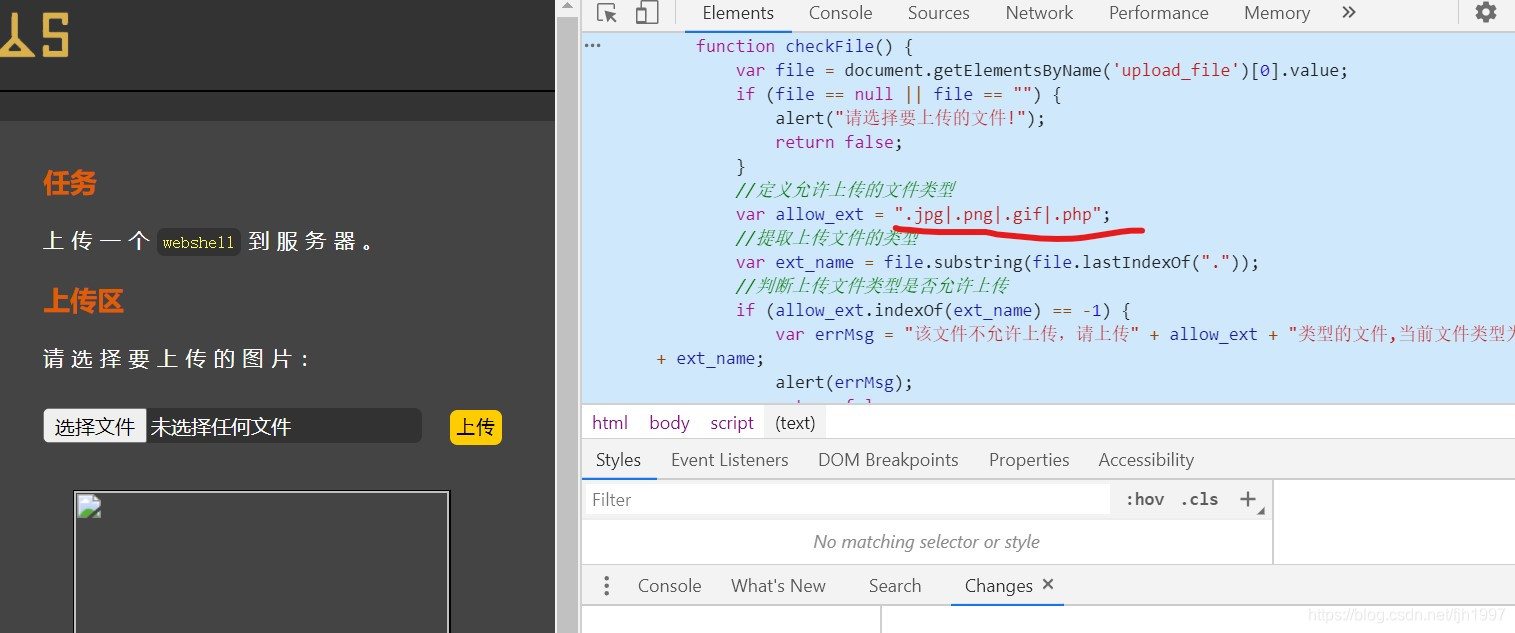Click the ellipsis beside the checkFile line
This screenshot has width=1515, height=633.
(593, 46)
